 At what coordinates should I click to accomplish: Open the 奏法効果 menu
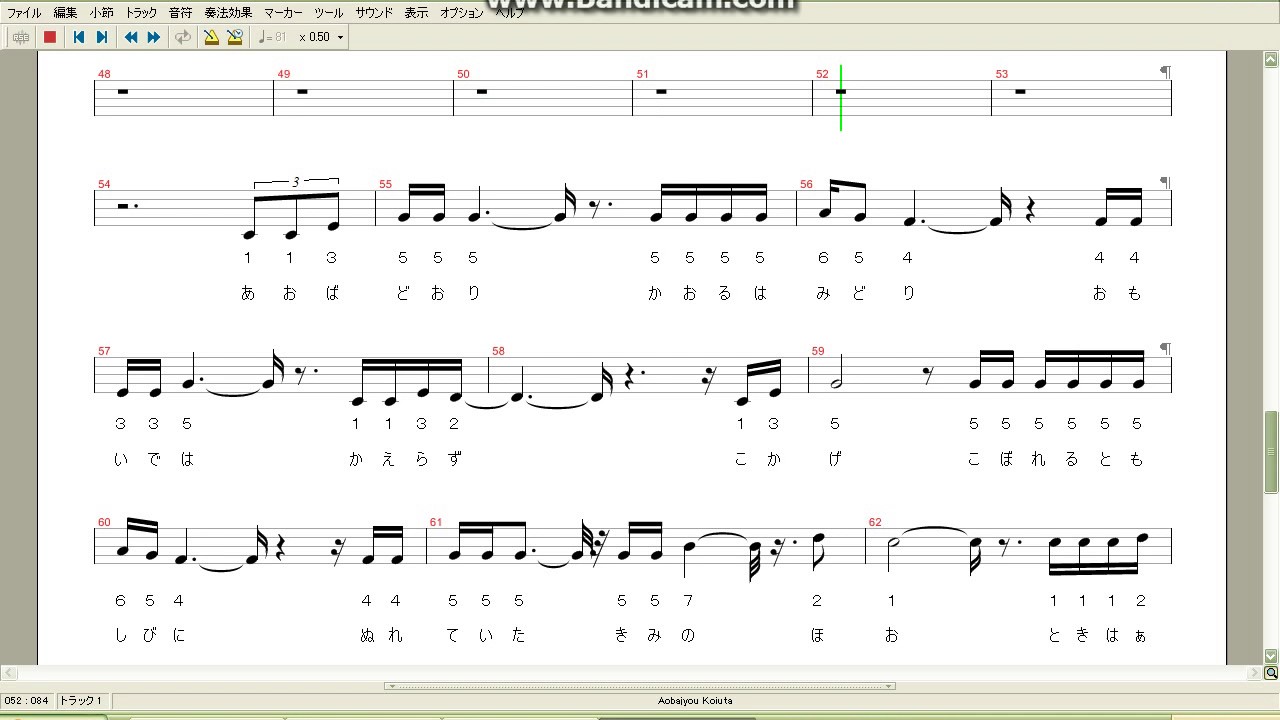pos(228,13)
